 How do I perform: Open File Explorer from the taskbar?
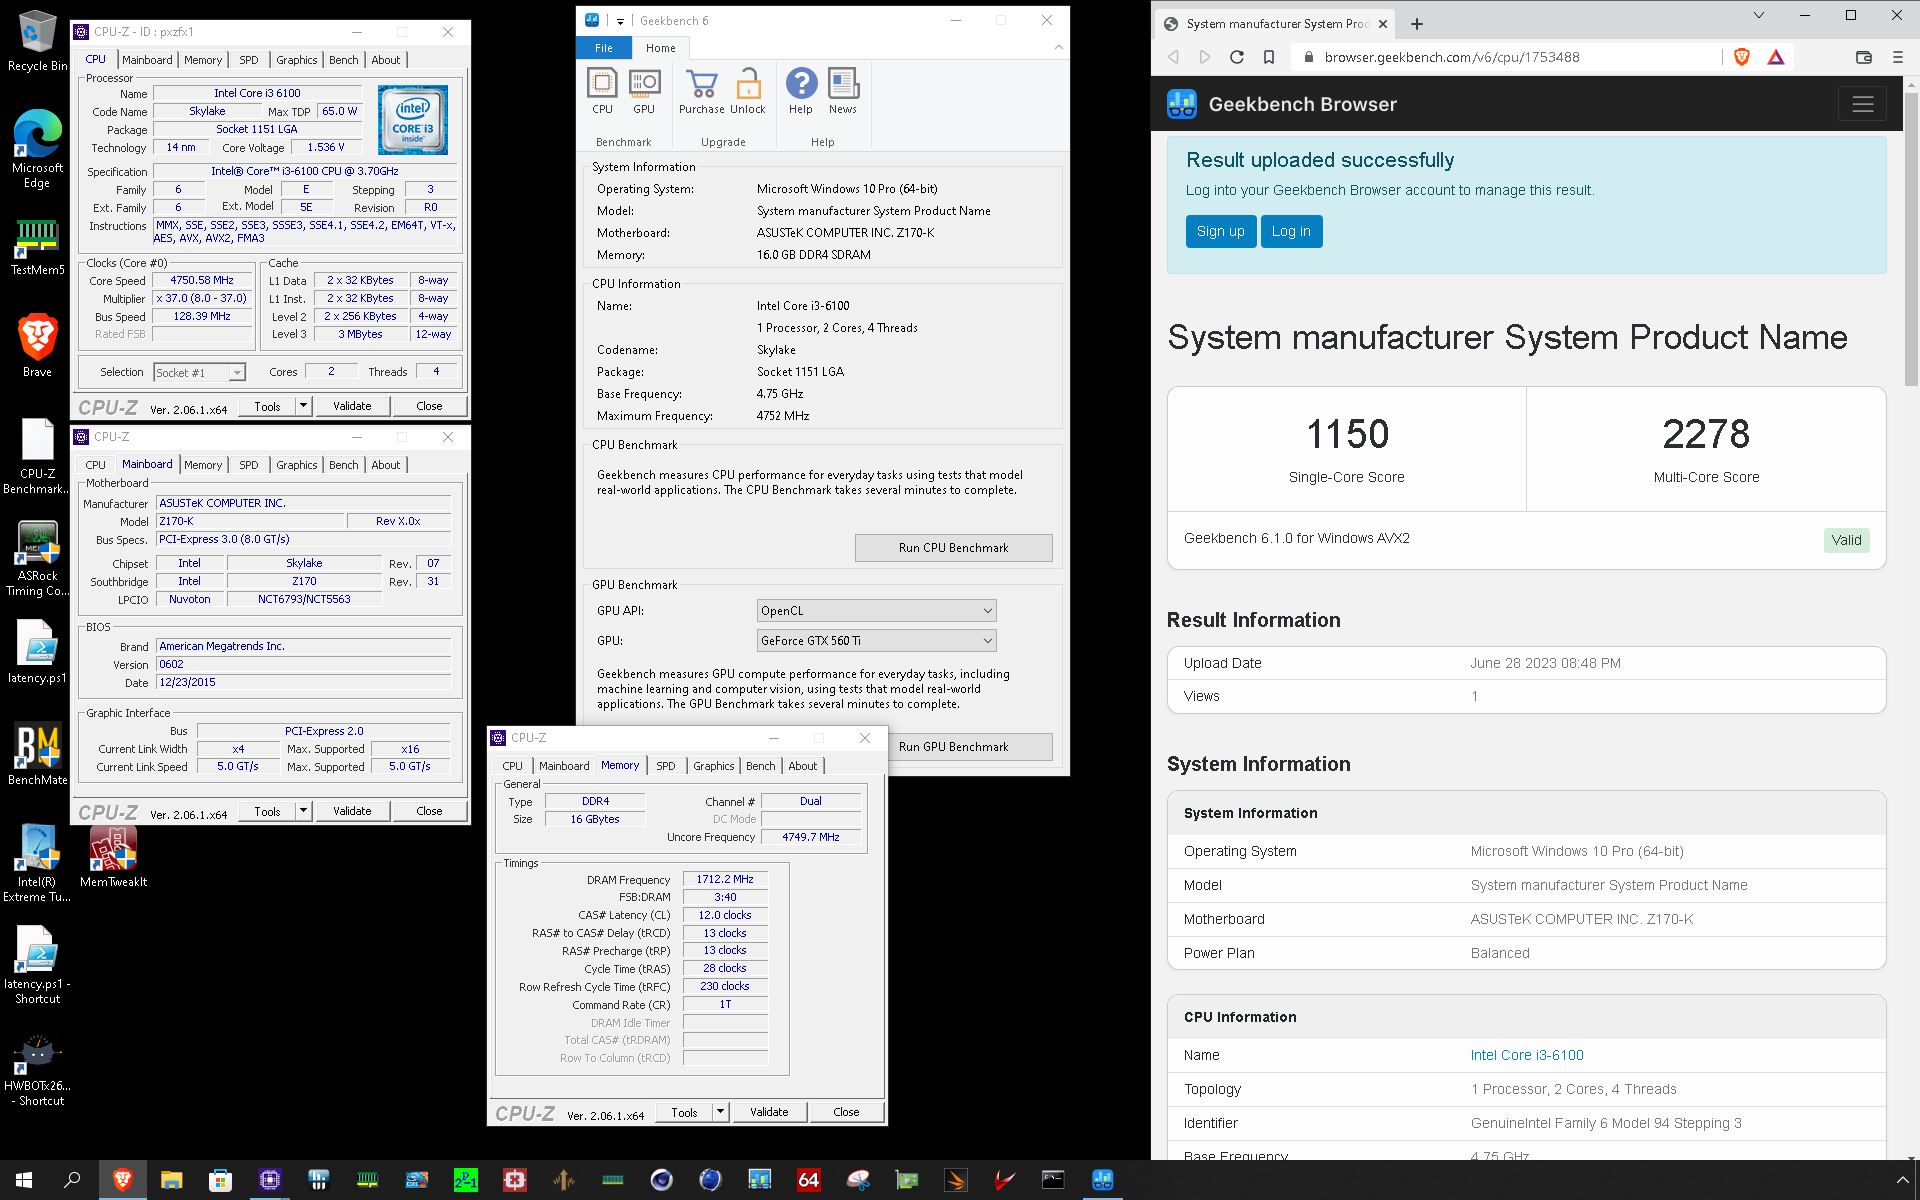click(x=171, y=1180)
